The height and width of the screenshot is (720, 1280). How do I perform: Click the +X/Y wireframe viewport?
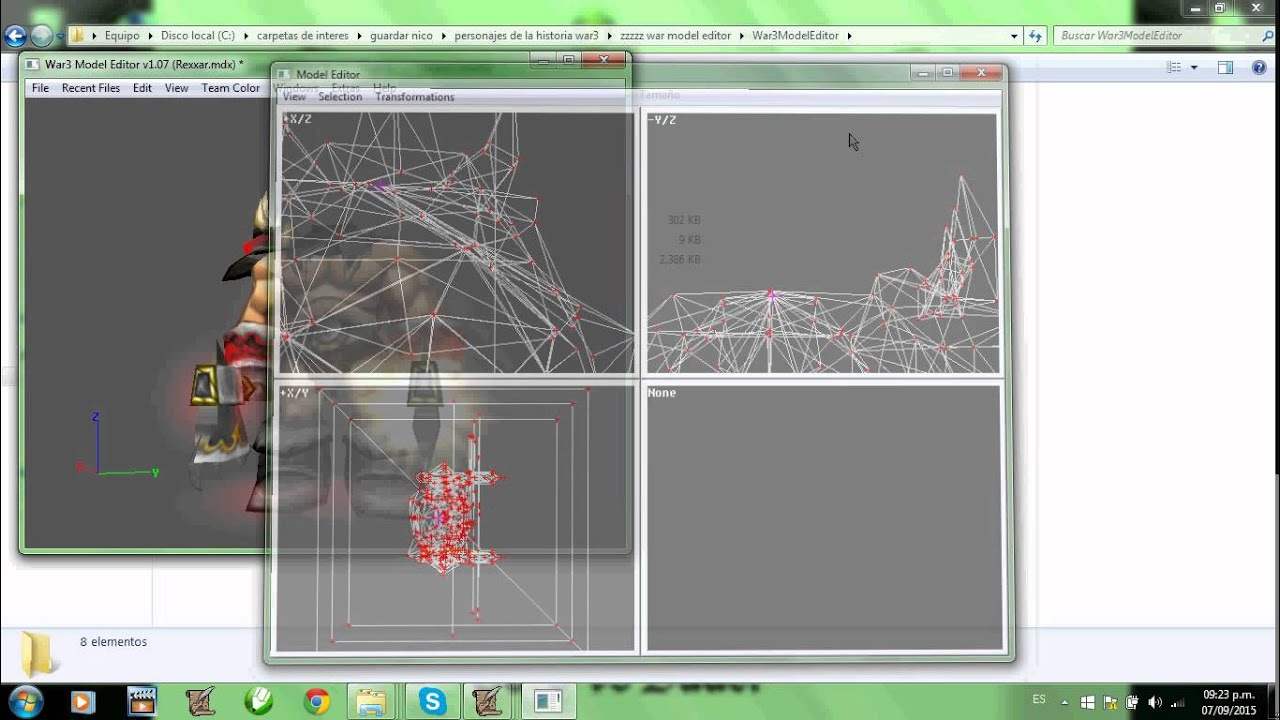click(x=457, y=519)
